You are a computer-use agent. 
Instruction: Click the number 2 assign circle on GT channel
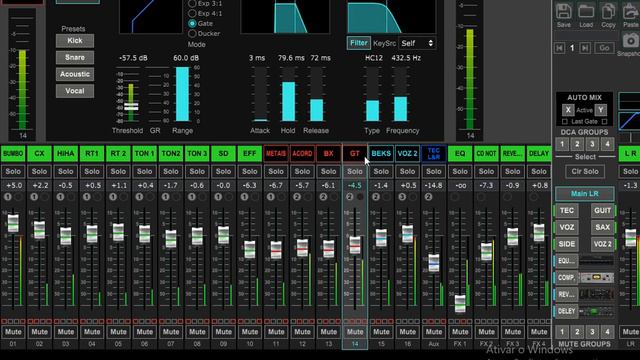pos(349,197)
